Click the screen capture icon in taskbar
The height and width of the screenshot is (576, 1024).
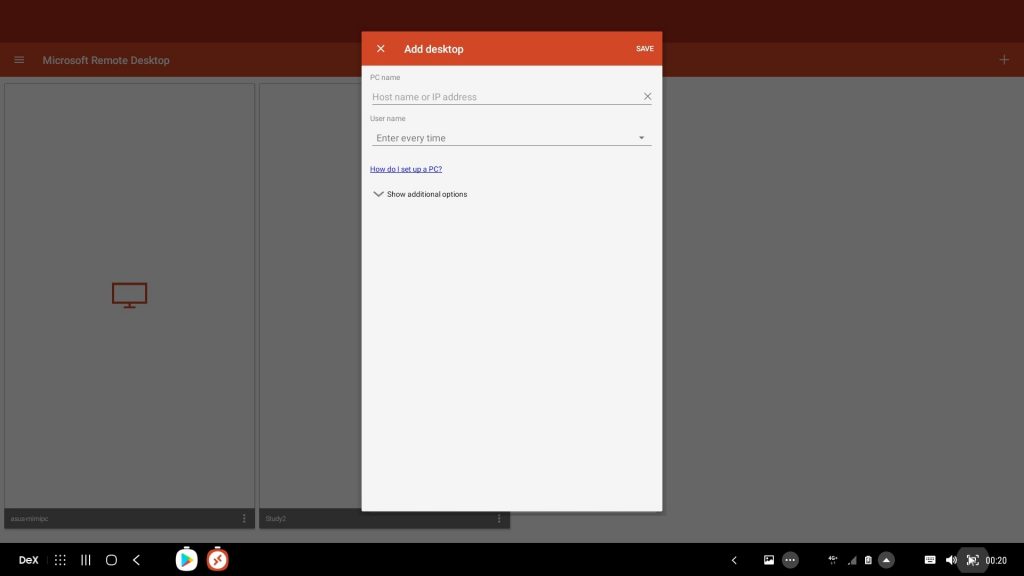(971, 560)
